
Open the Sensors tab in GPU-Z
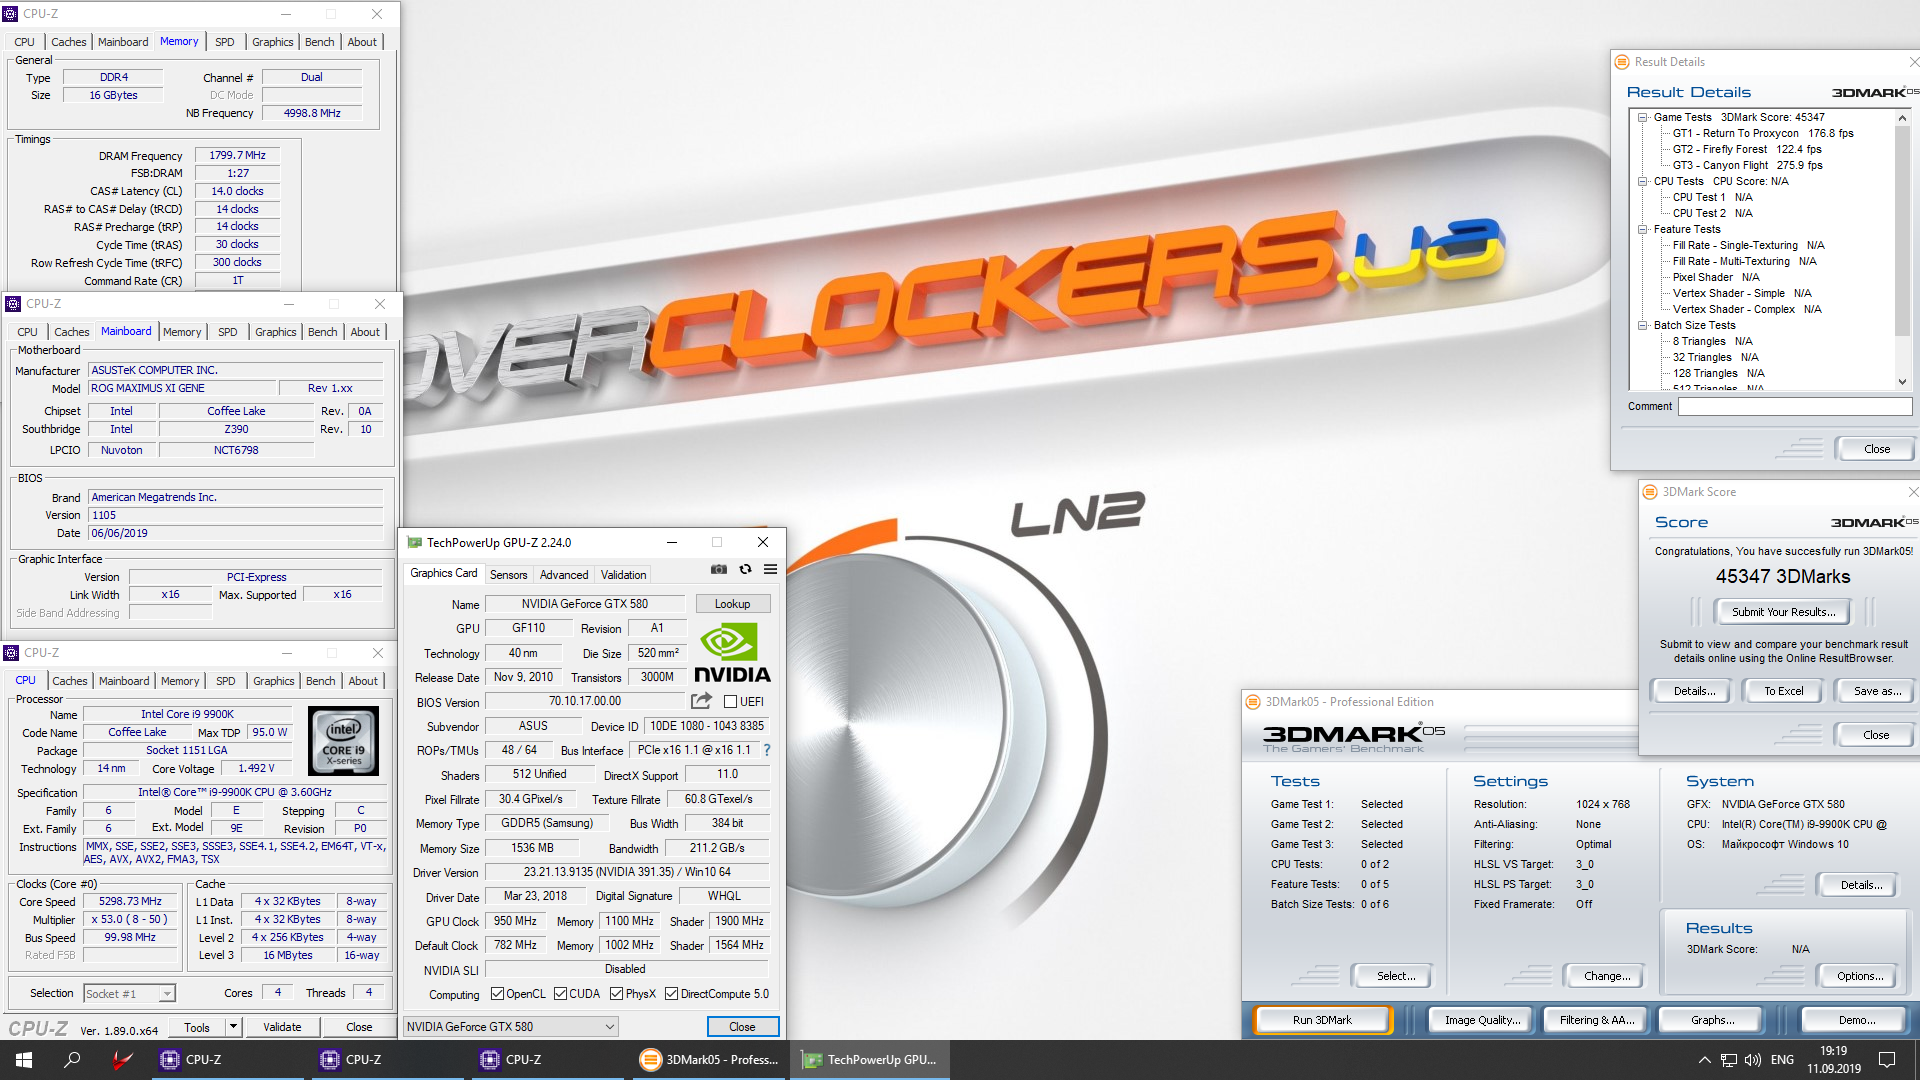point(508,575)
